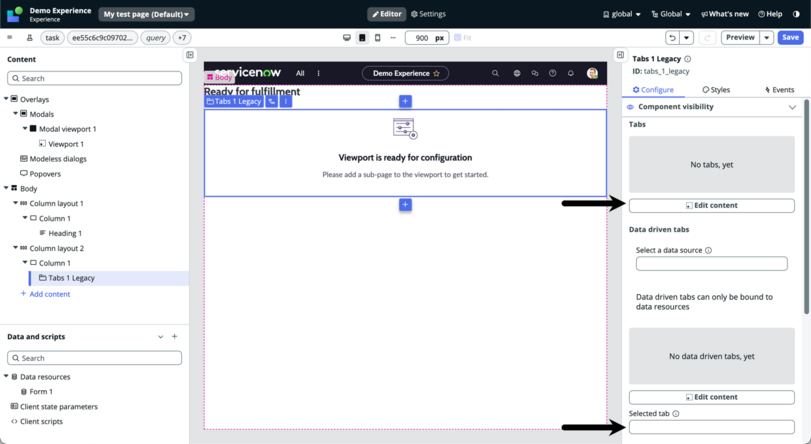This screenshot has height=444, width=811.
Task: Collapse the Component visibility section
Action: coord(792,107)
